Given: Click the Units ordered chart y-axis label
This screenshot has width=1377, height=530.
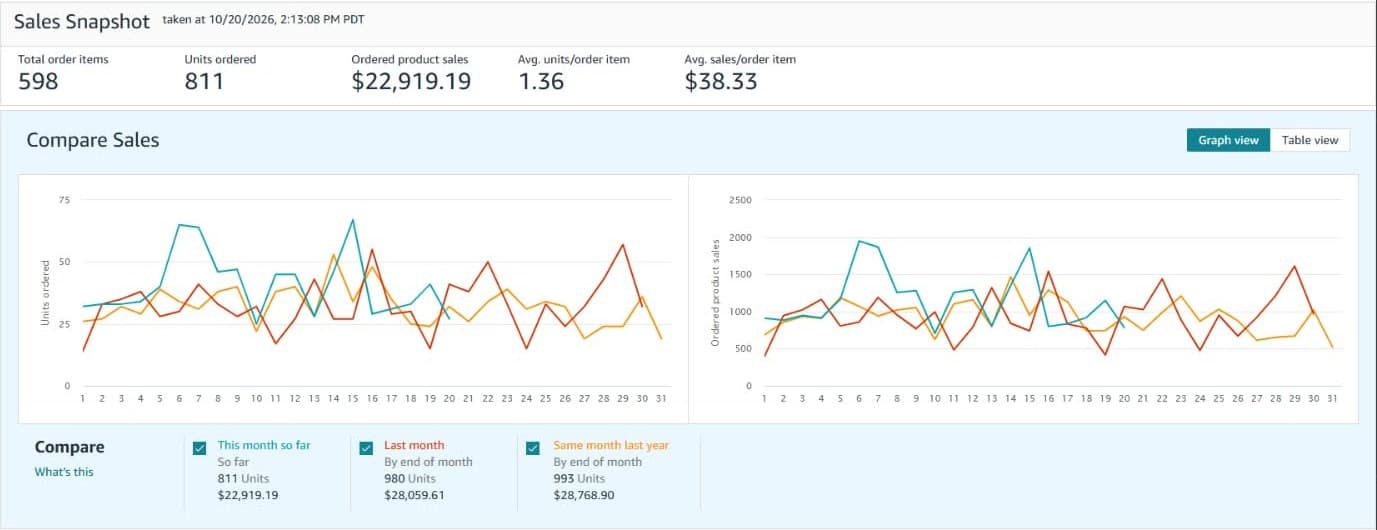Looking at the screenshot, I should point(44,293).
